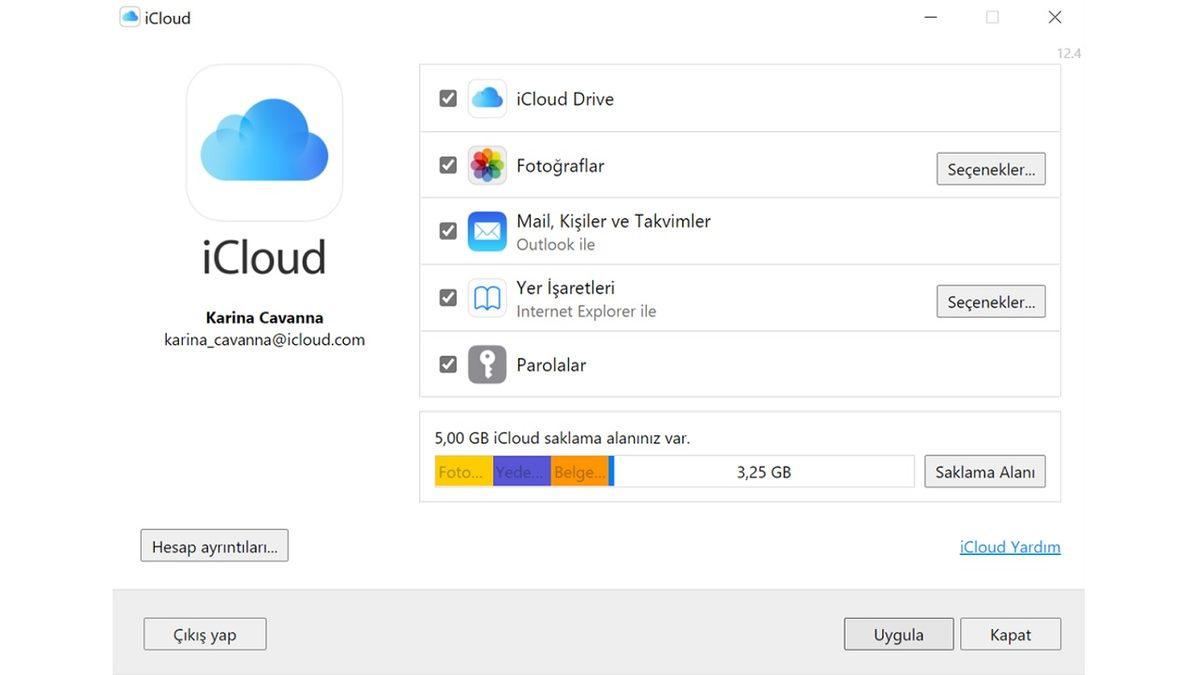The image size is (1200, 675).
Task: Click the Parolalar key icon
Action: [x=487, y=363]
